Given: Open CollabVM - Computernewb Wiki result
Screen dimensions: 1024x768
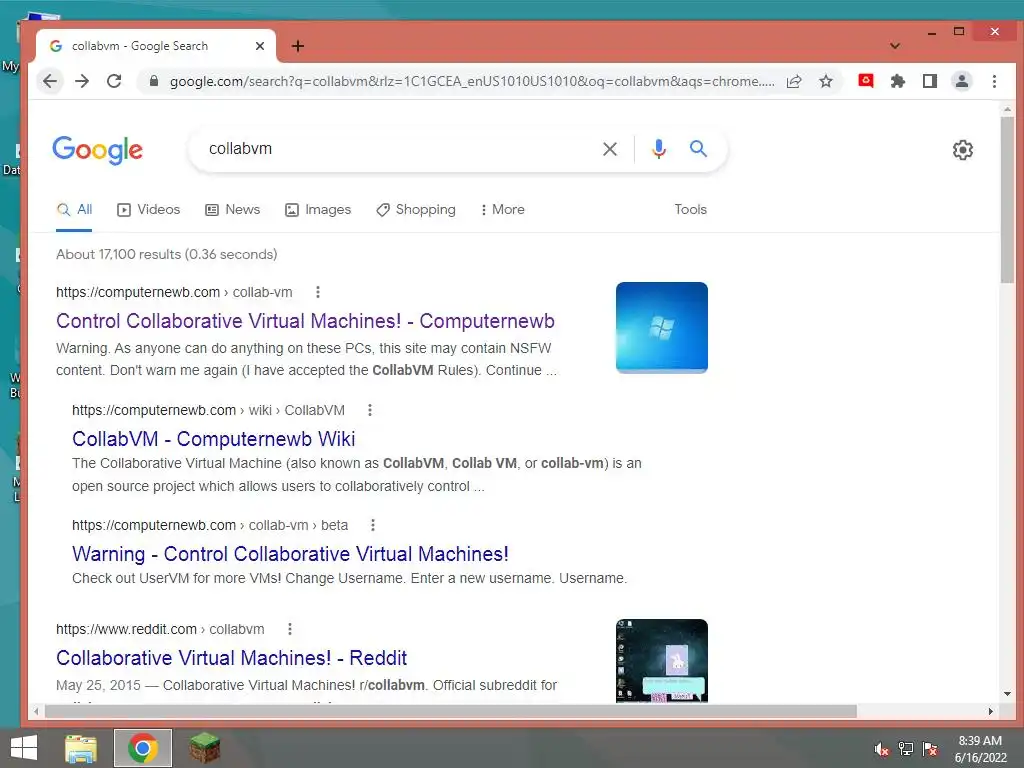Looking at the screenshot, I should [214, 439].
